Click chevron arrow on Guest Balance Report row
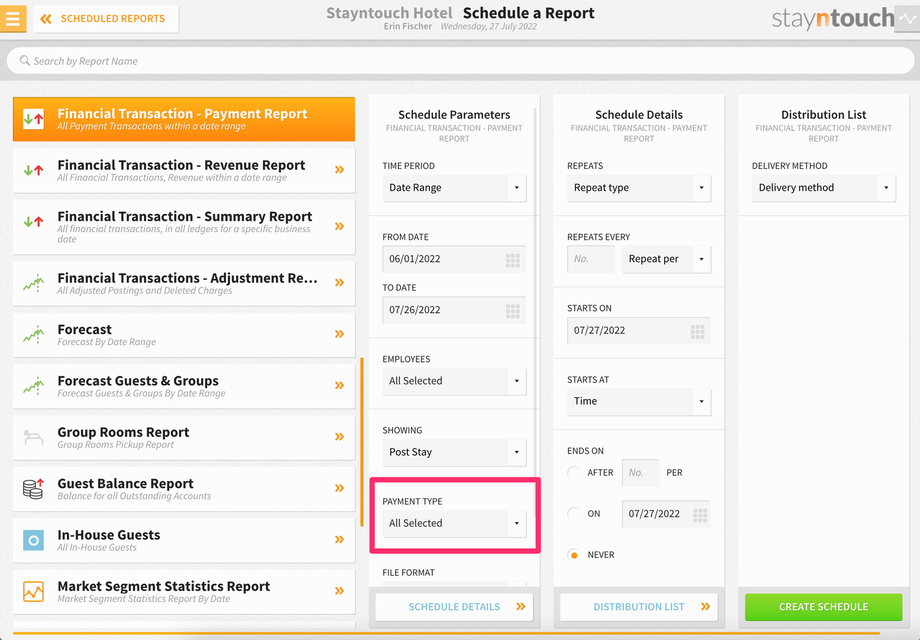920x640 pixels. coord(339,488)
